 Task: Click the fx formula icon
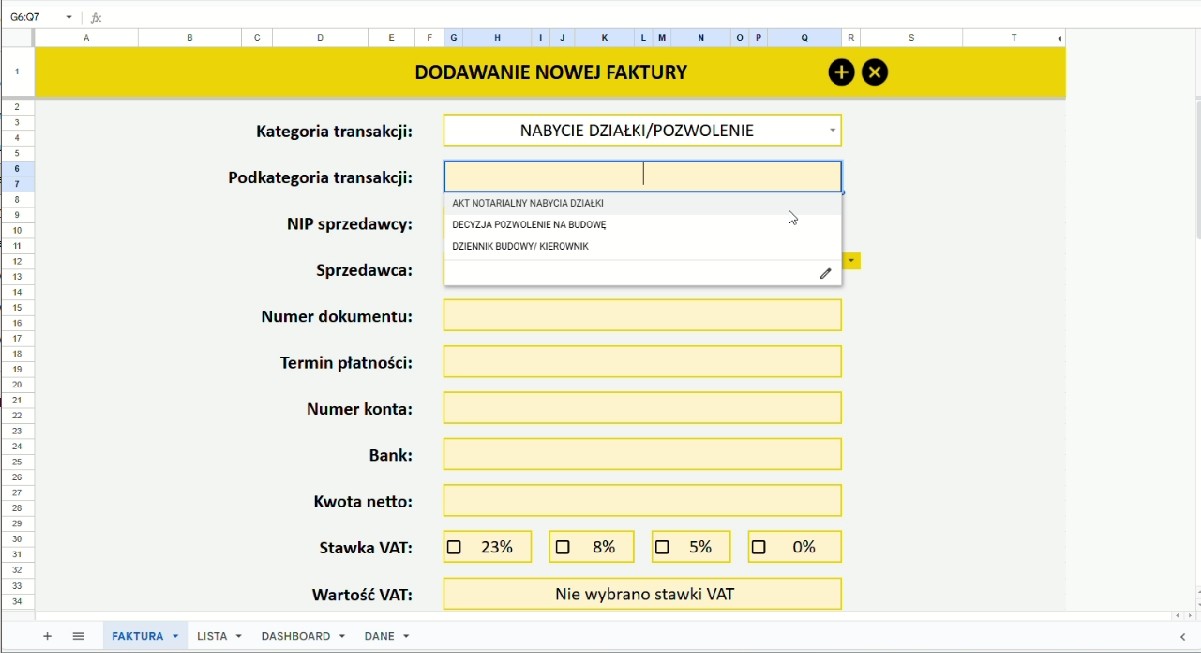coord(96,17)
